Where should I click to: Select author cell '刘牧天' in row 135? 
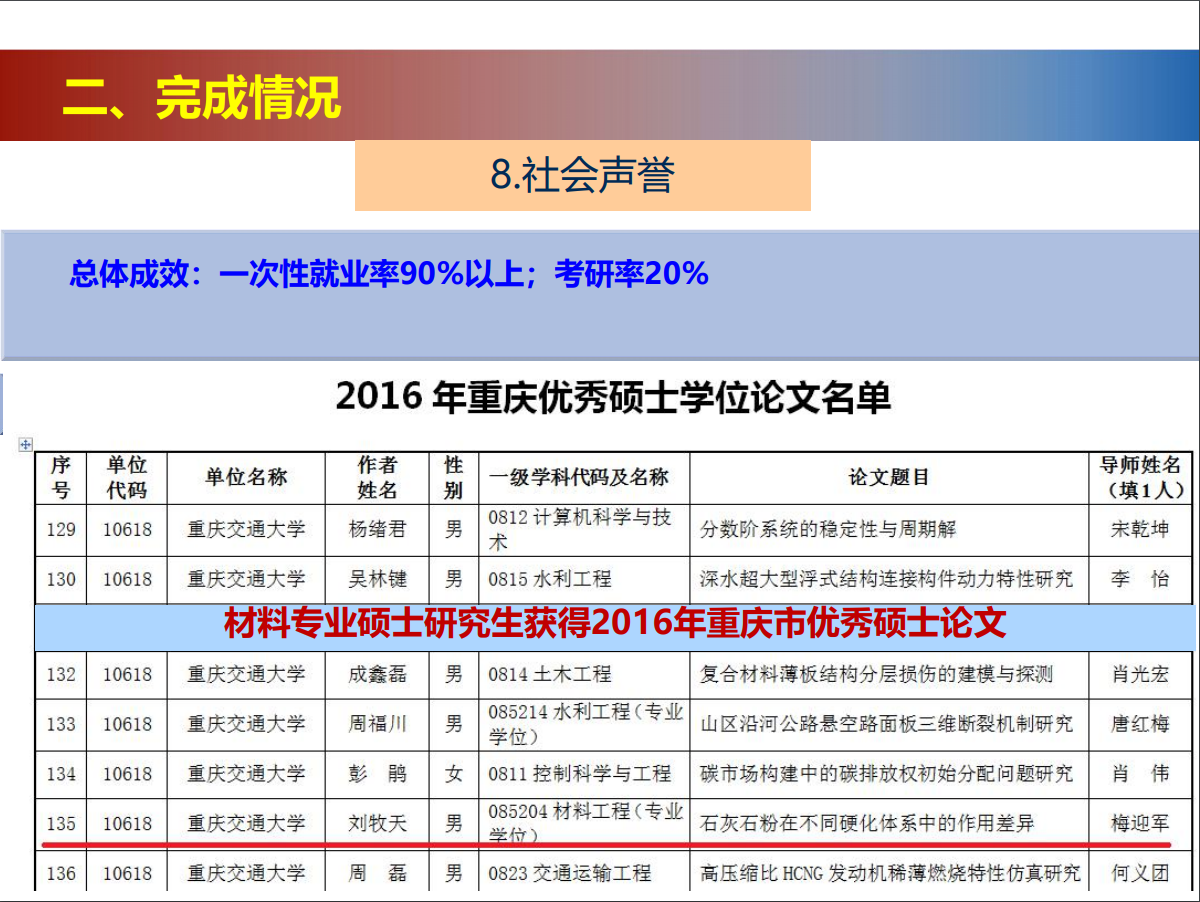click(x=377, y=824)
